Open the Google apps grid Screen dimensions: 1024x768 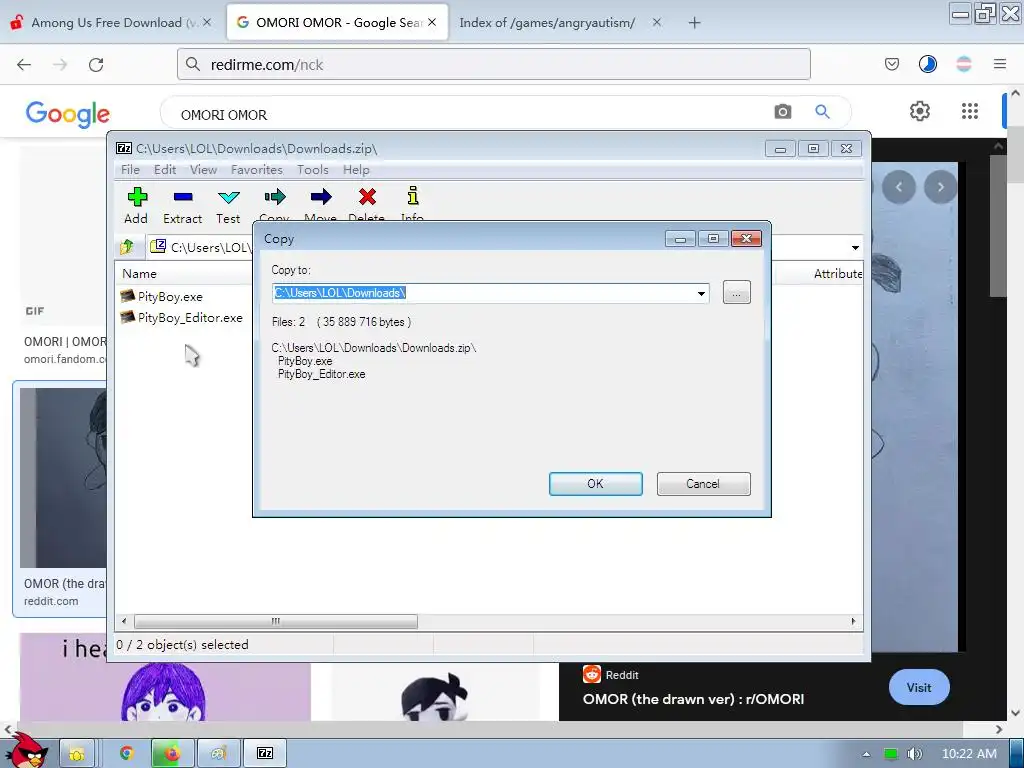coord(970,111)
